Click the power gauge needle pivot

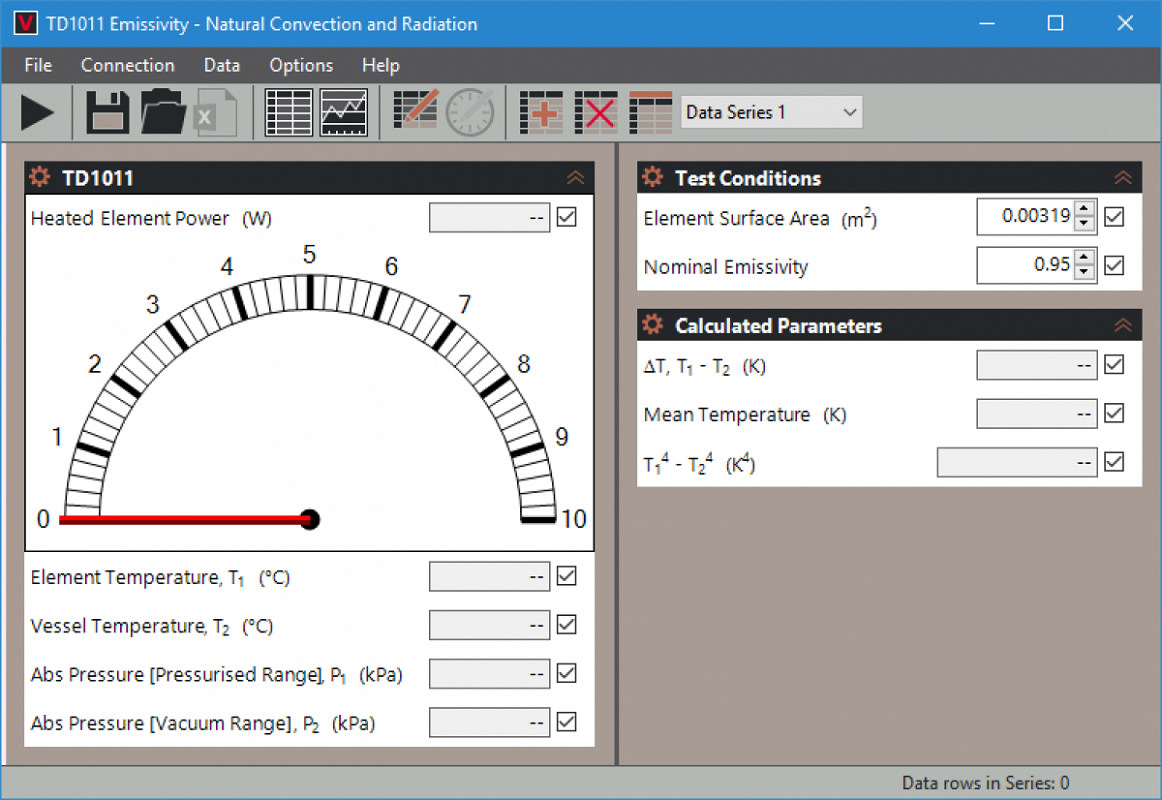point(310,519)
